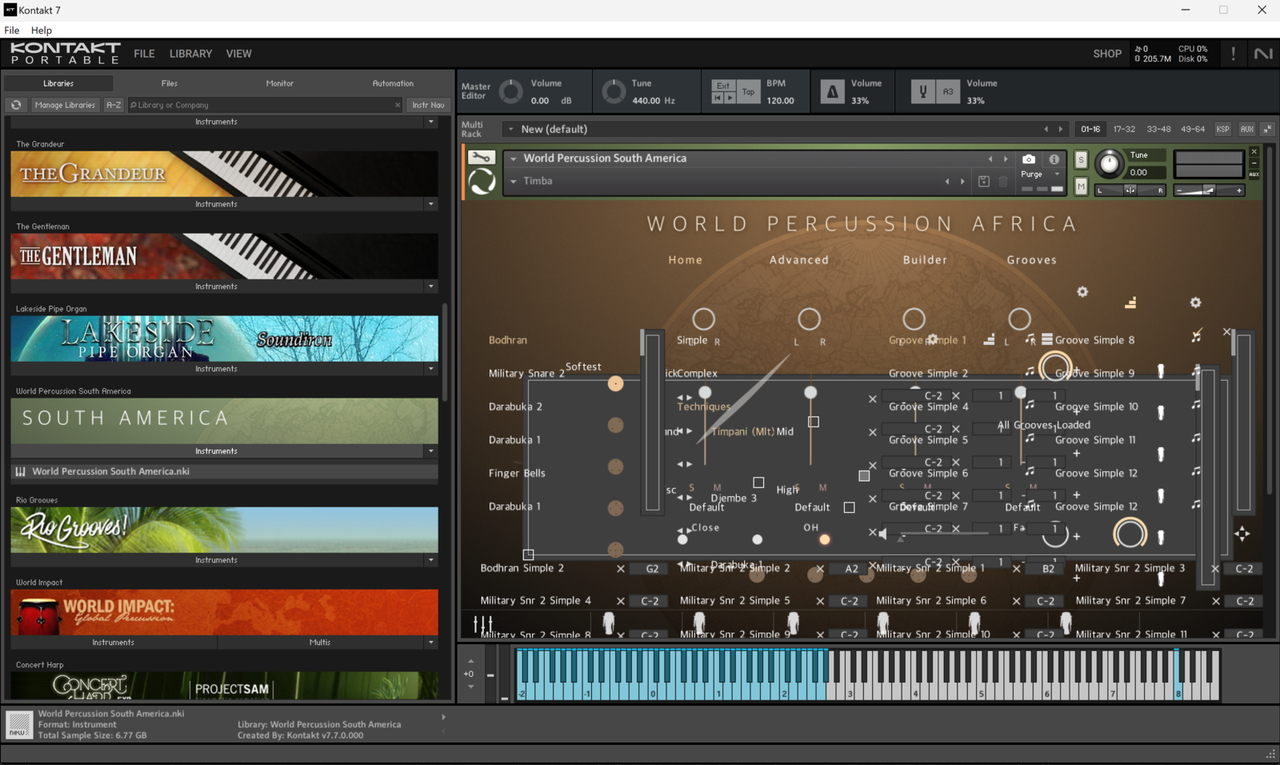The height and width of the screenshot is (765, 1280).
Task: Mute the instrument with the M button
Action: point(1081,186)
